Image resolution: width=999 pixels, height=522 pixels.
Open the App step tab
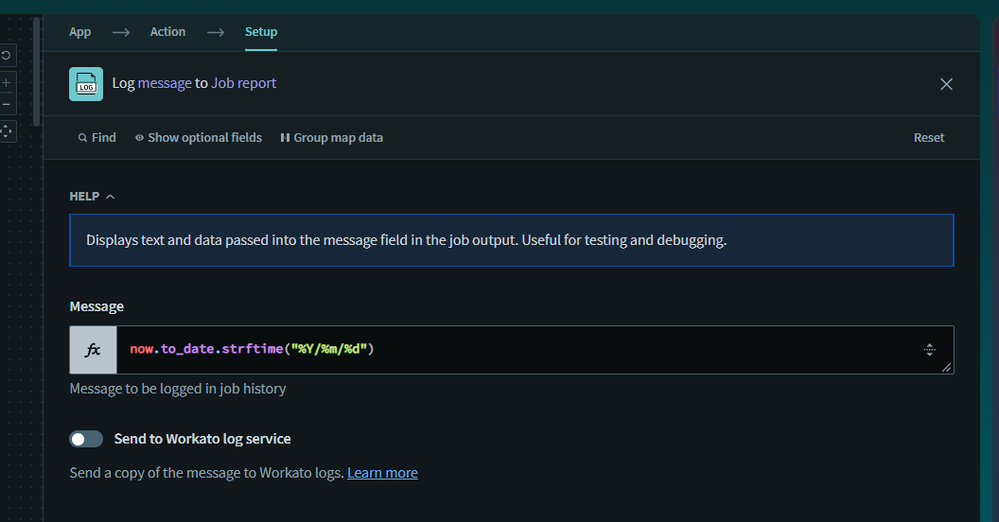pyautogui.click(x=80, y=32)
